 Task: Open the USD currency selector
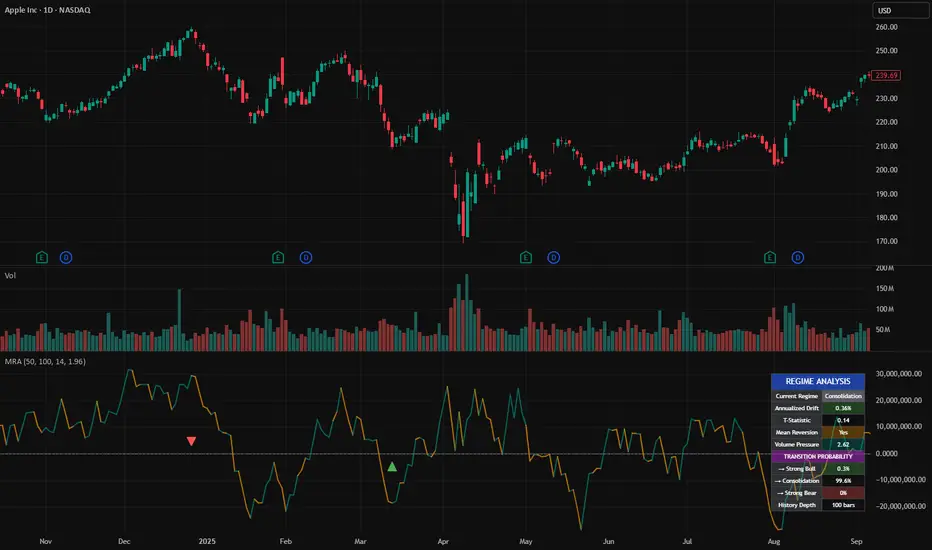[x=899, y=11]
